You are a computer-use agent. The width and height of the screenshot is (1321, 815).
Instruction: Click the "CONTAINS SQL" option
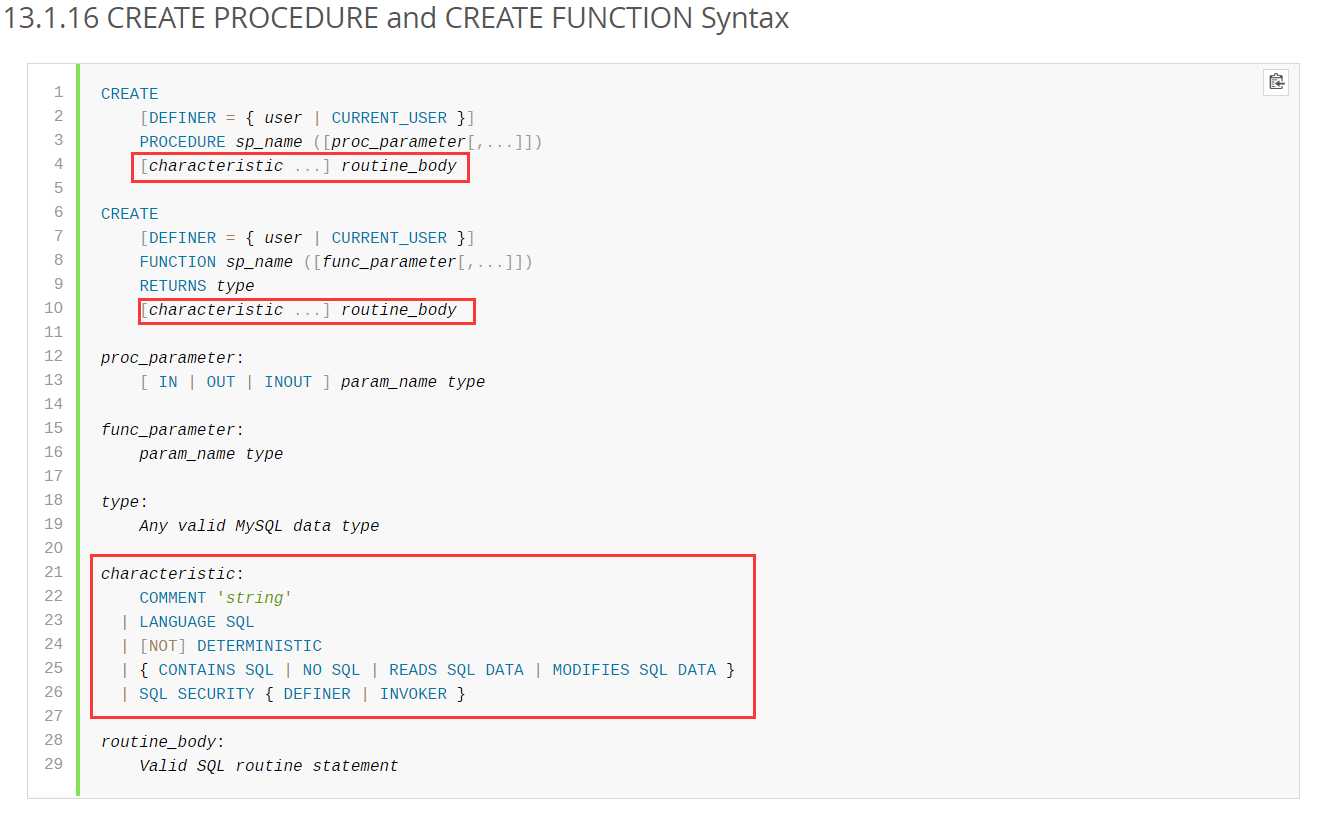pyautogui.click(x=216, y=670)
